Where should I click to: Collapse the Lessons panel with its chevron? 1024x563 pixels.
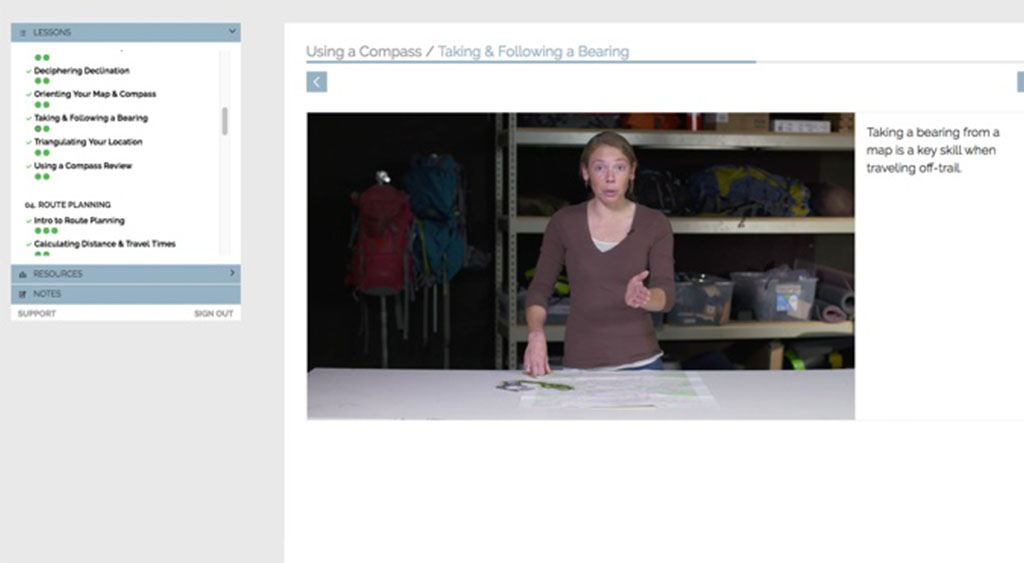(x=231, y=32)
